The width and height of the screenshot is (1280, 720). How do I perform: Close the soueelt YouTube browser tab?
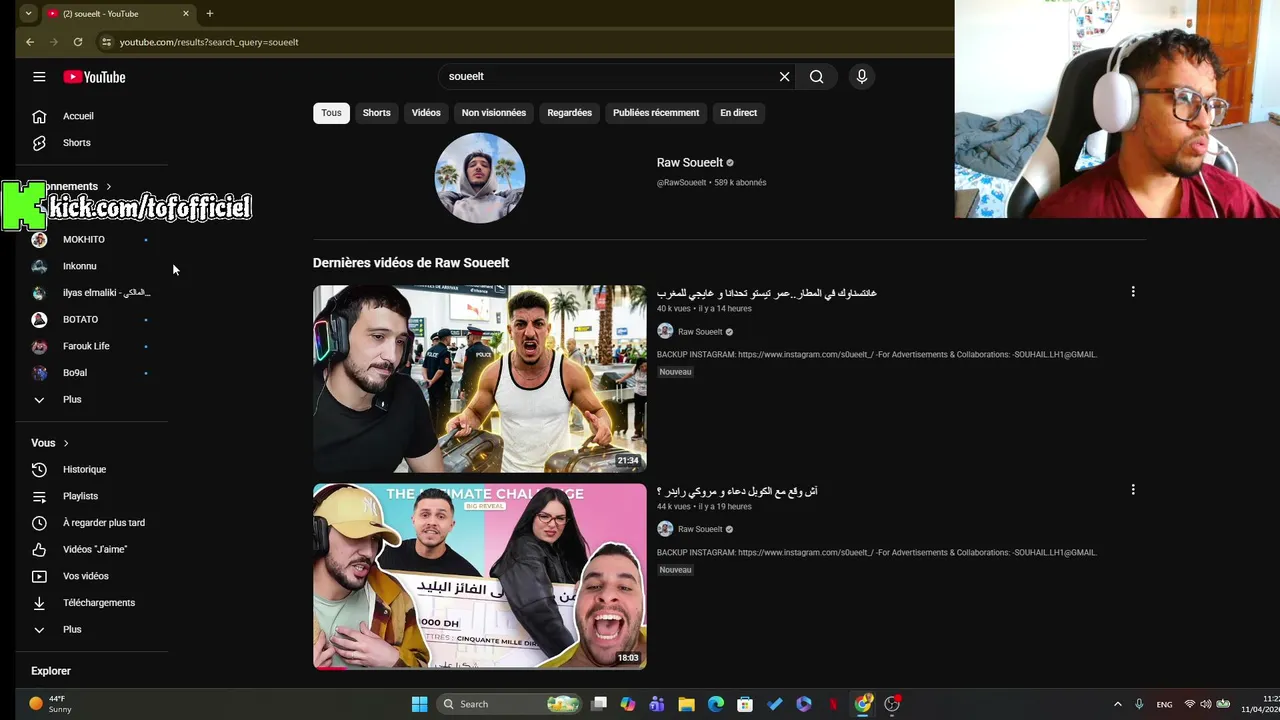(185, 14)
